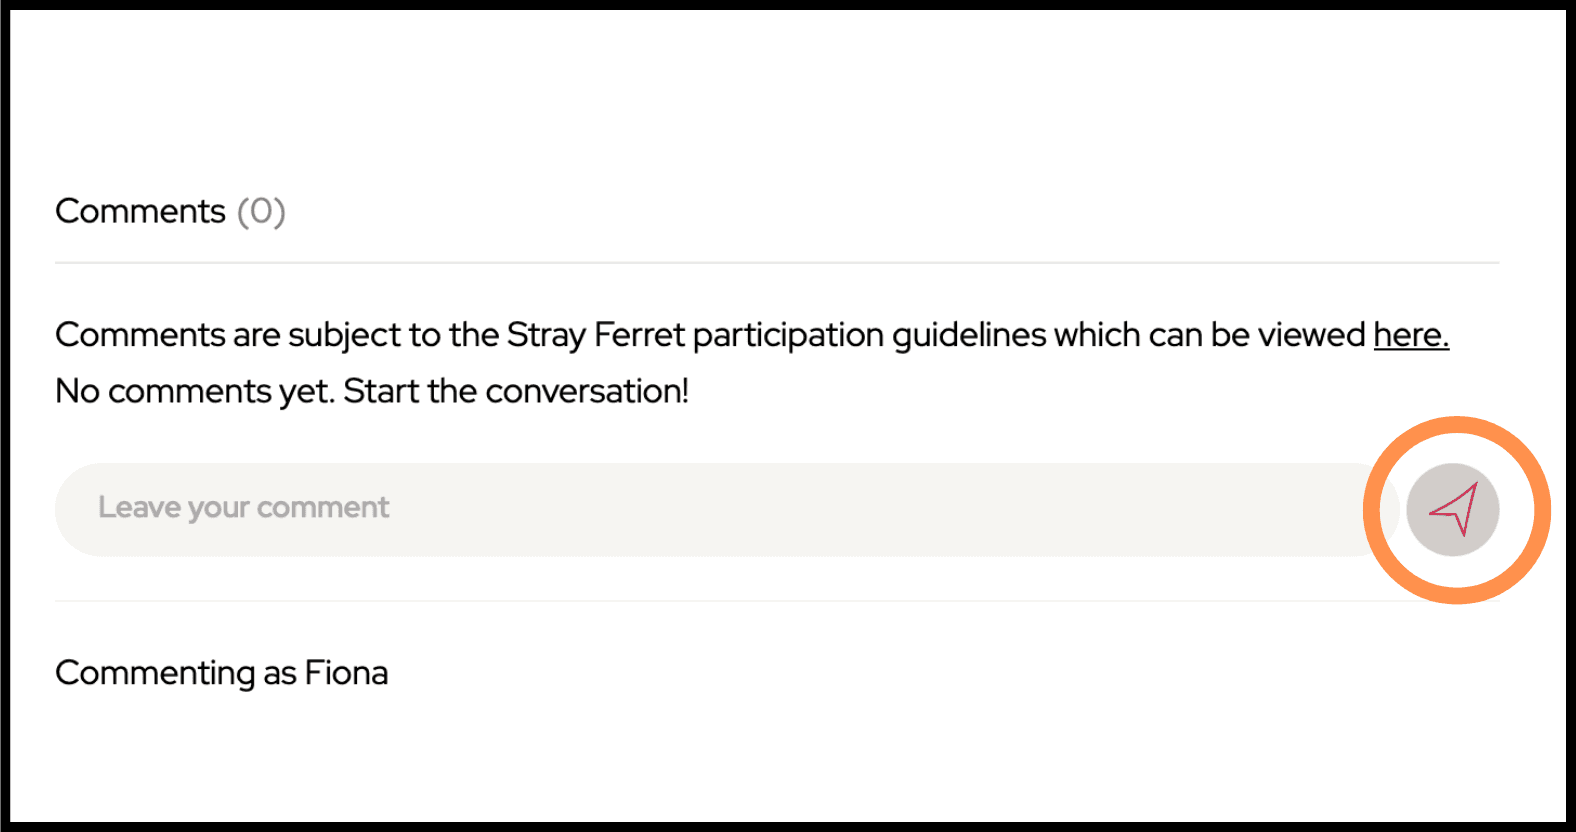Click the name Fiona below the comment box
This screenshot has width=1576, height=832.
346,672
